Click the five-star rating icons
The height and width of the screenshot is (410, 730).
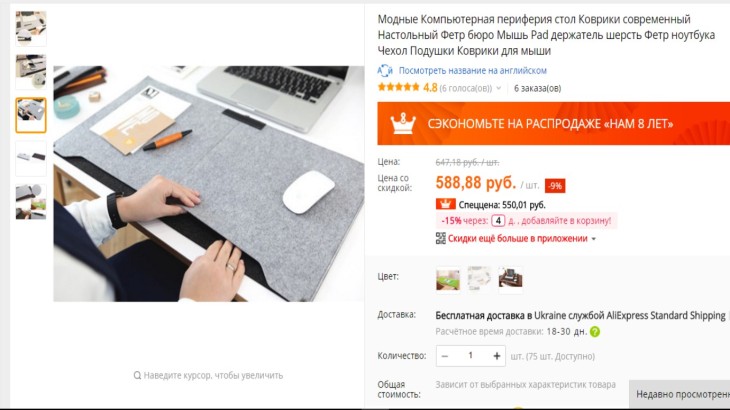[399, 87]
